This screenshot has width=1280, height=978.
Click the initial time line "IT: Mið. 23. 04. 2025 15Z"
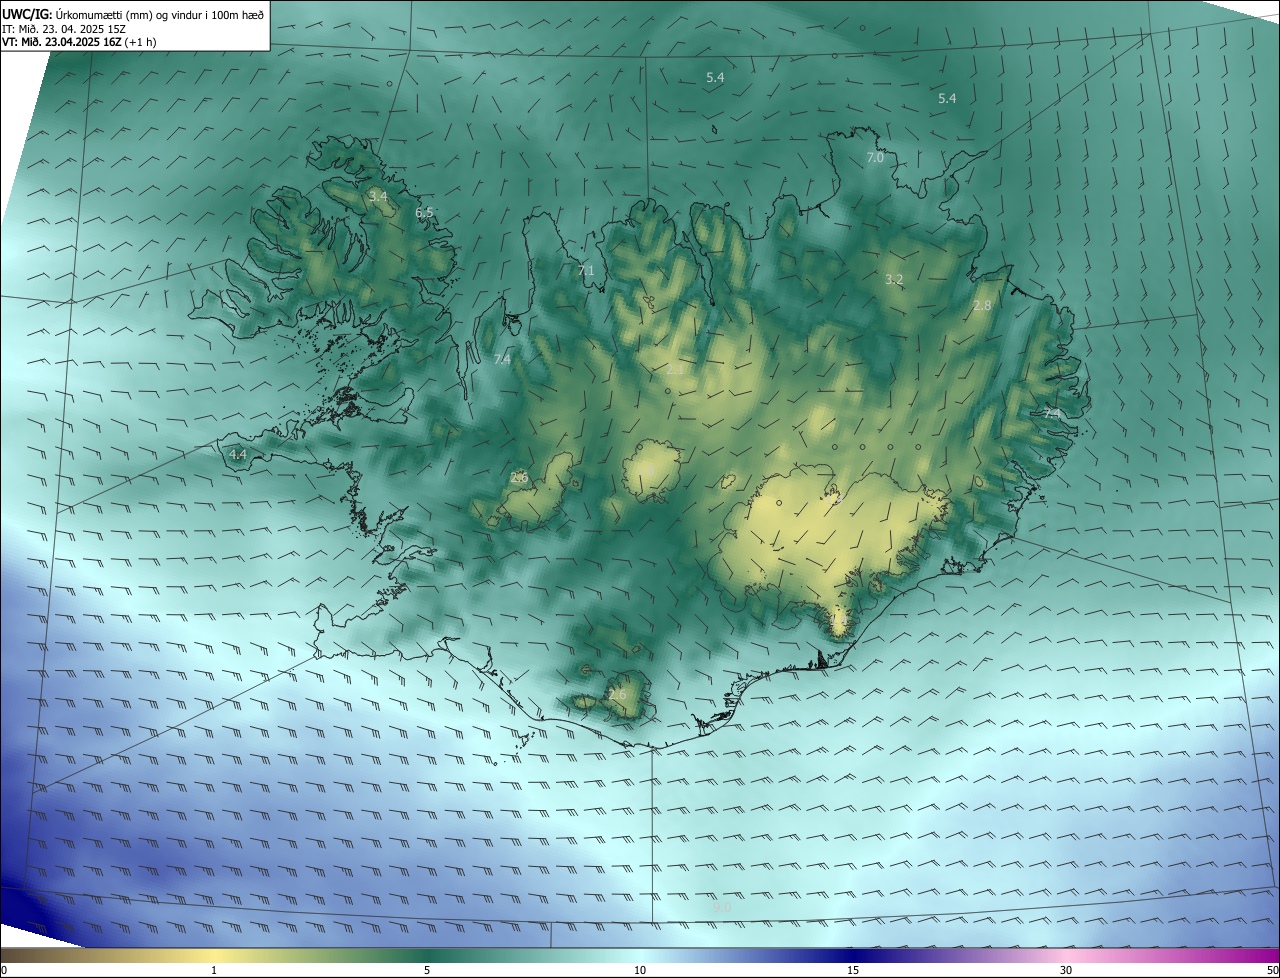coord(63,29)
